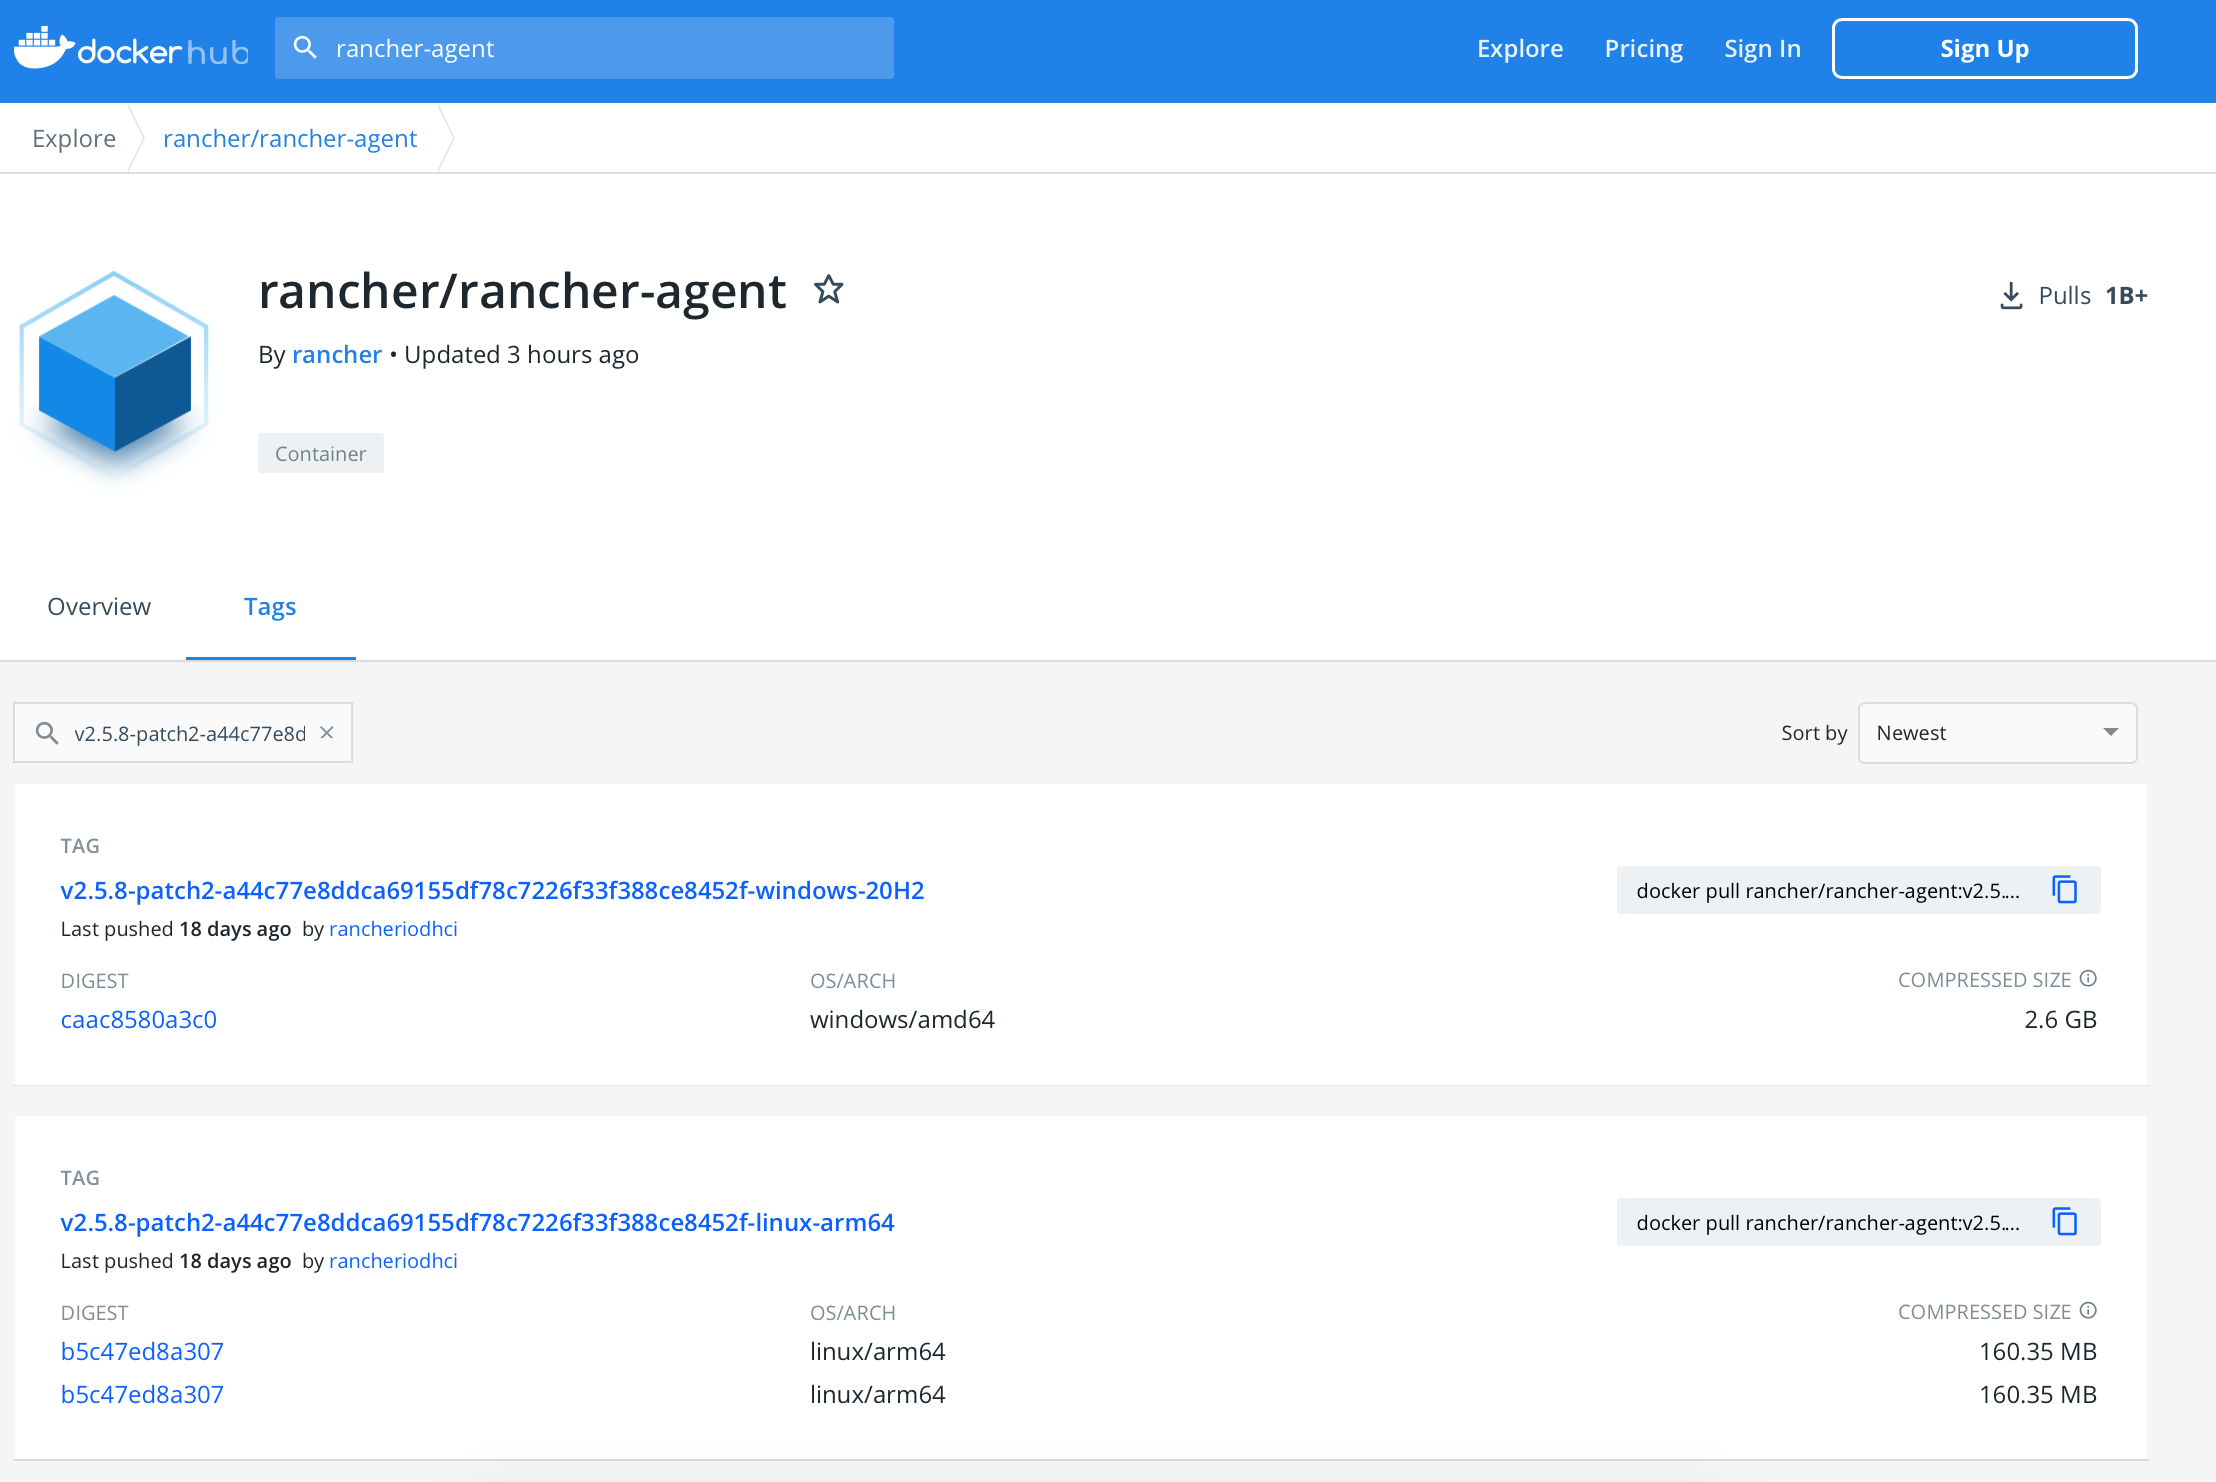The image size is (2216, 1482).
Task: Switch to the Overview tab
Action: (x=99, y=607)
